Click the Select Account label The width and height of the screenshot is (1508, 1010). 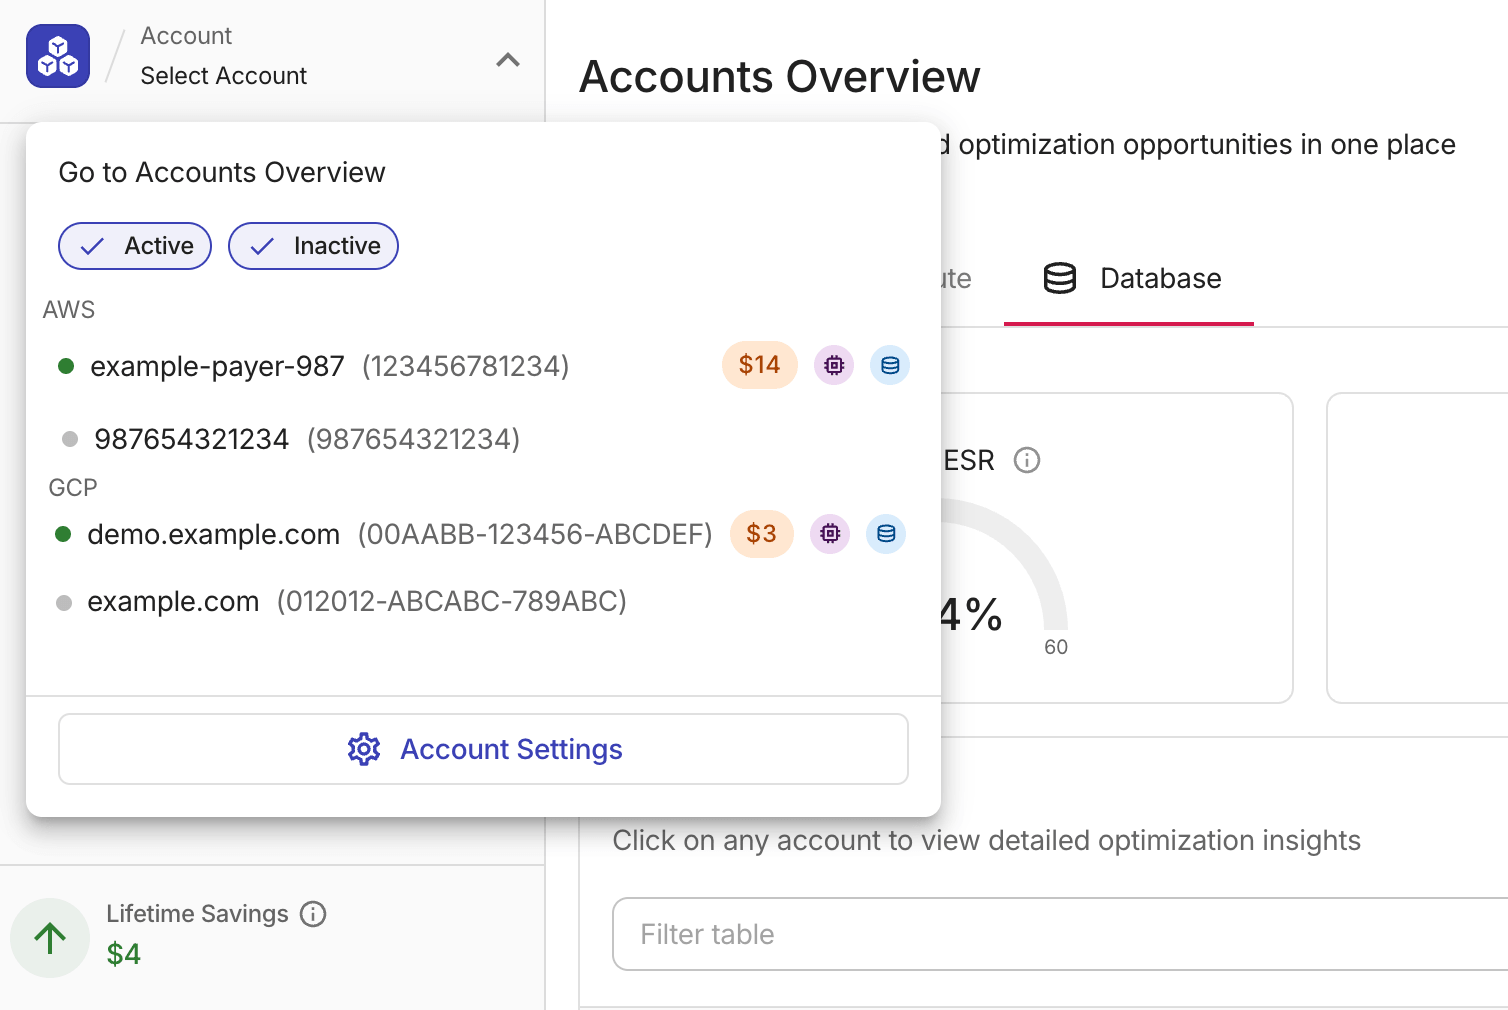click(x=224, y=76)
